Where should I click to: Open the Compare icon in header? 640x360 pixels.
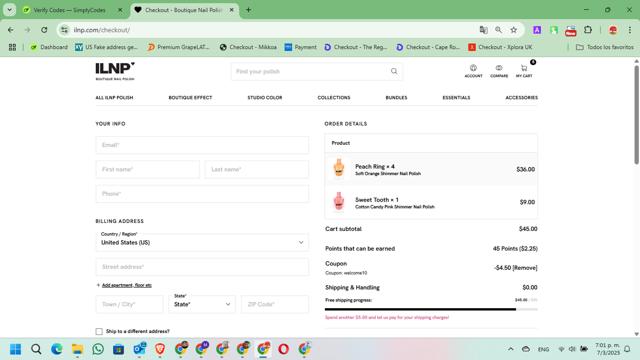[499, 71]
